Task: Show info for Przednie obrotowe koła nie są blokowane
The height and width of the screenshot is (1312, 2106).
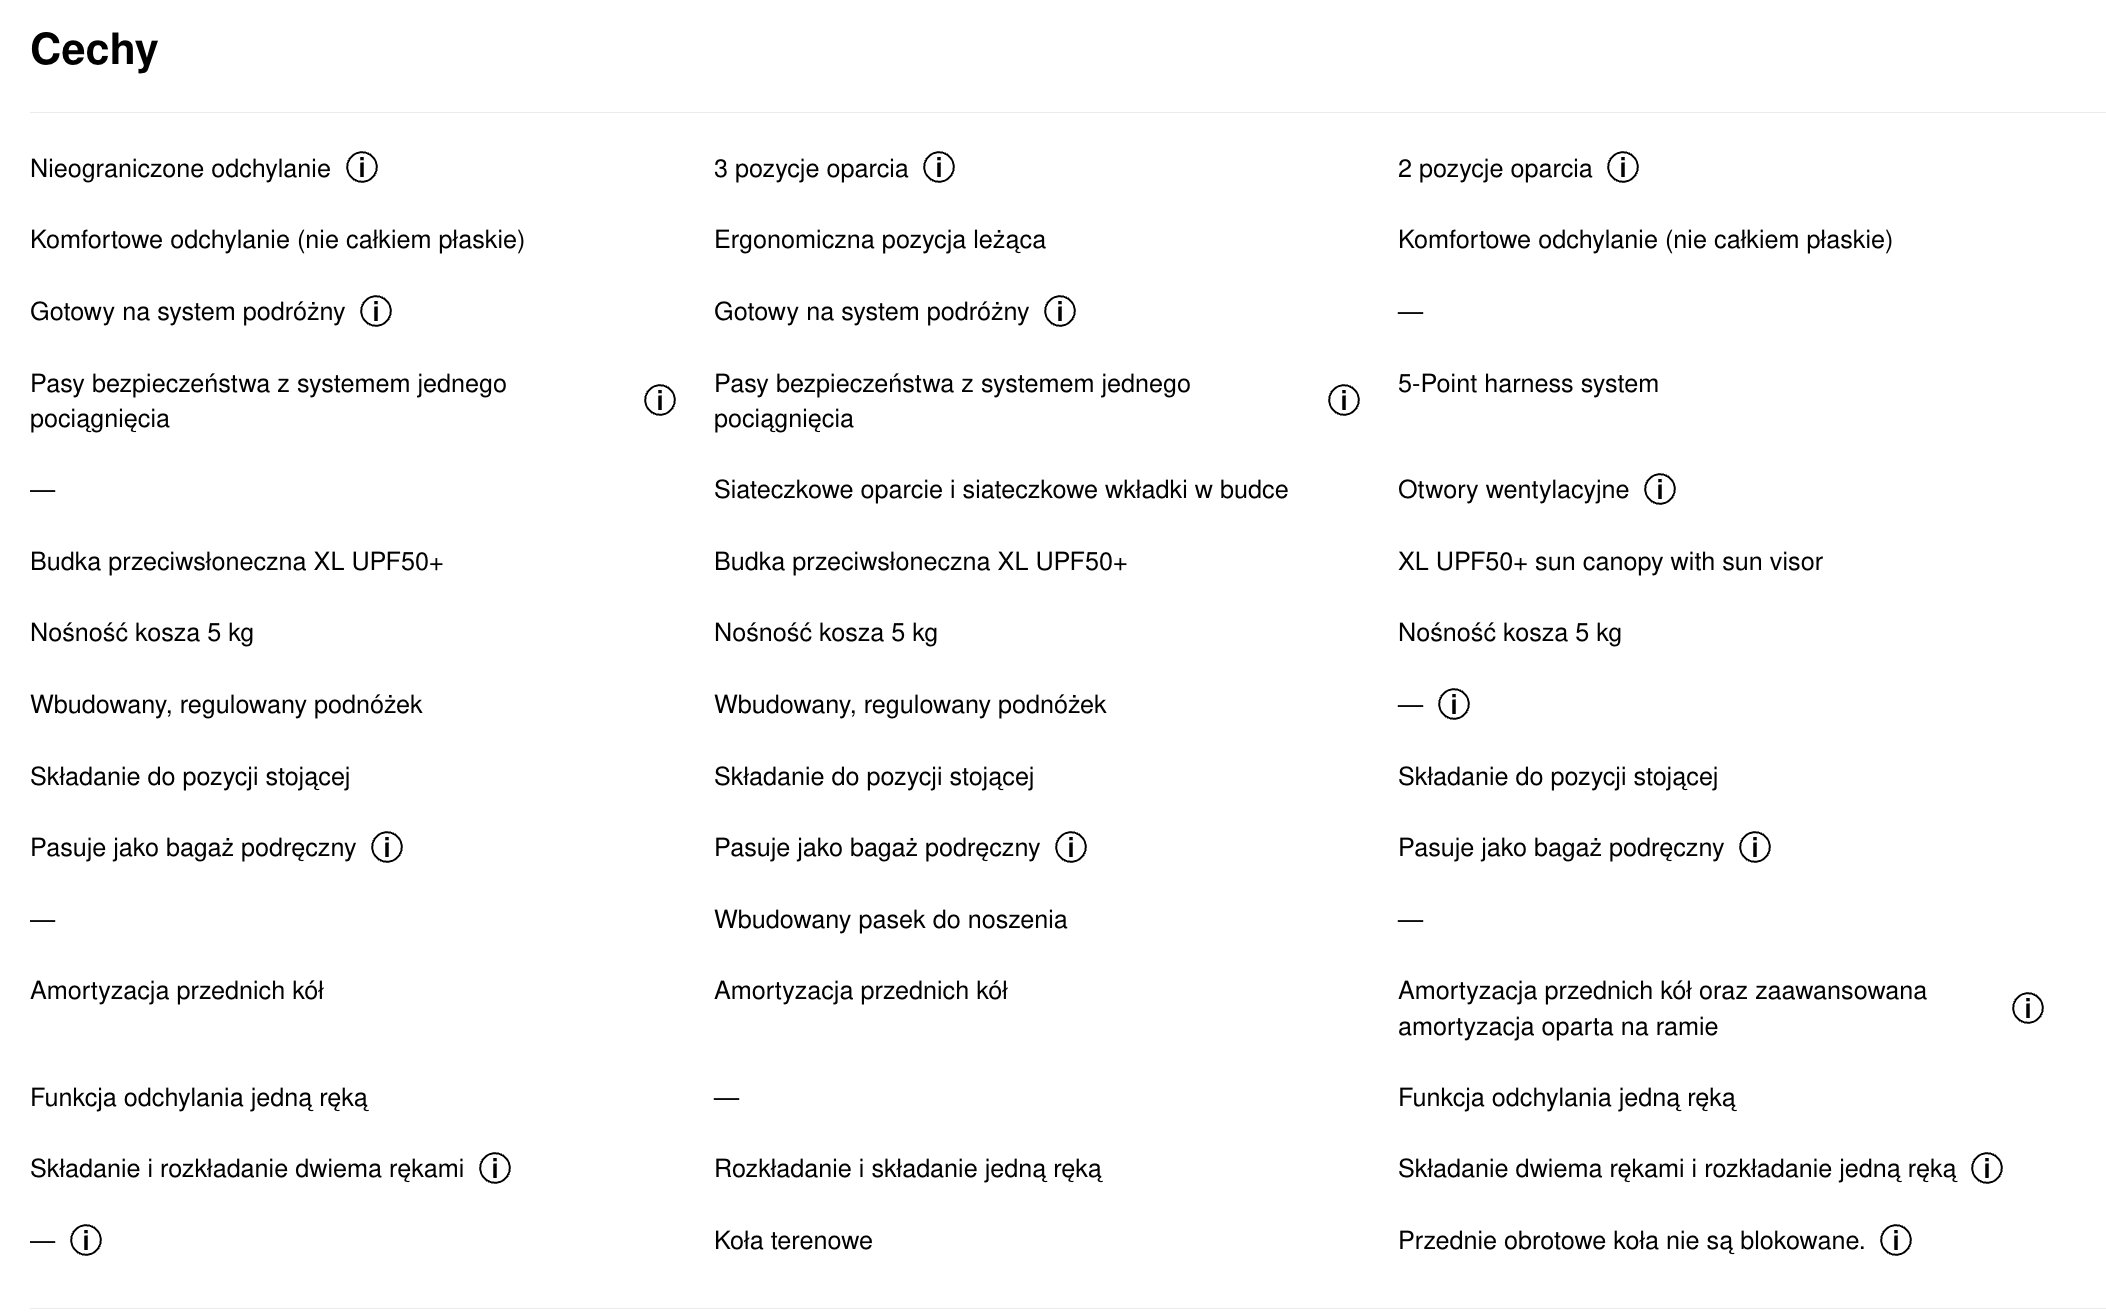Action: point(1896,1241)
